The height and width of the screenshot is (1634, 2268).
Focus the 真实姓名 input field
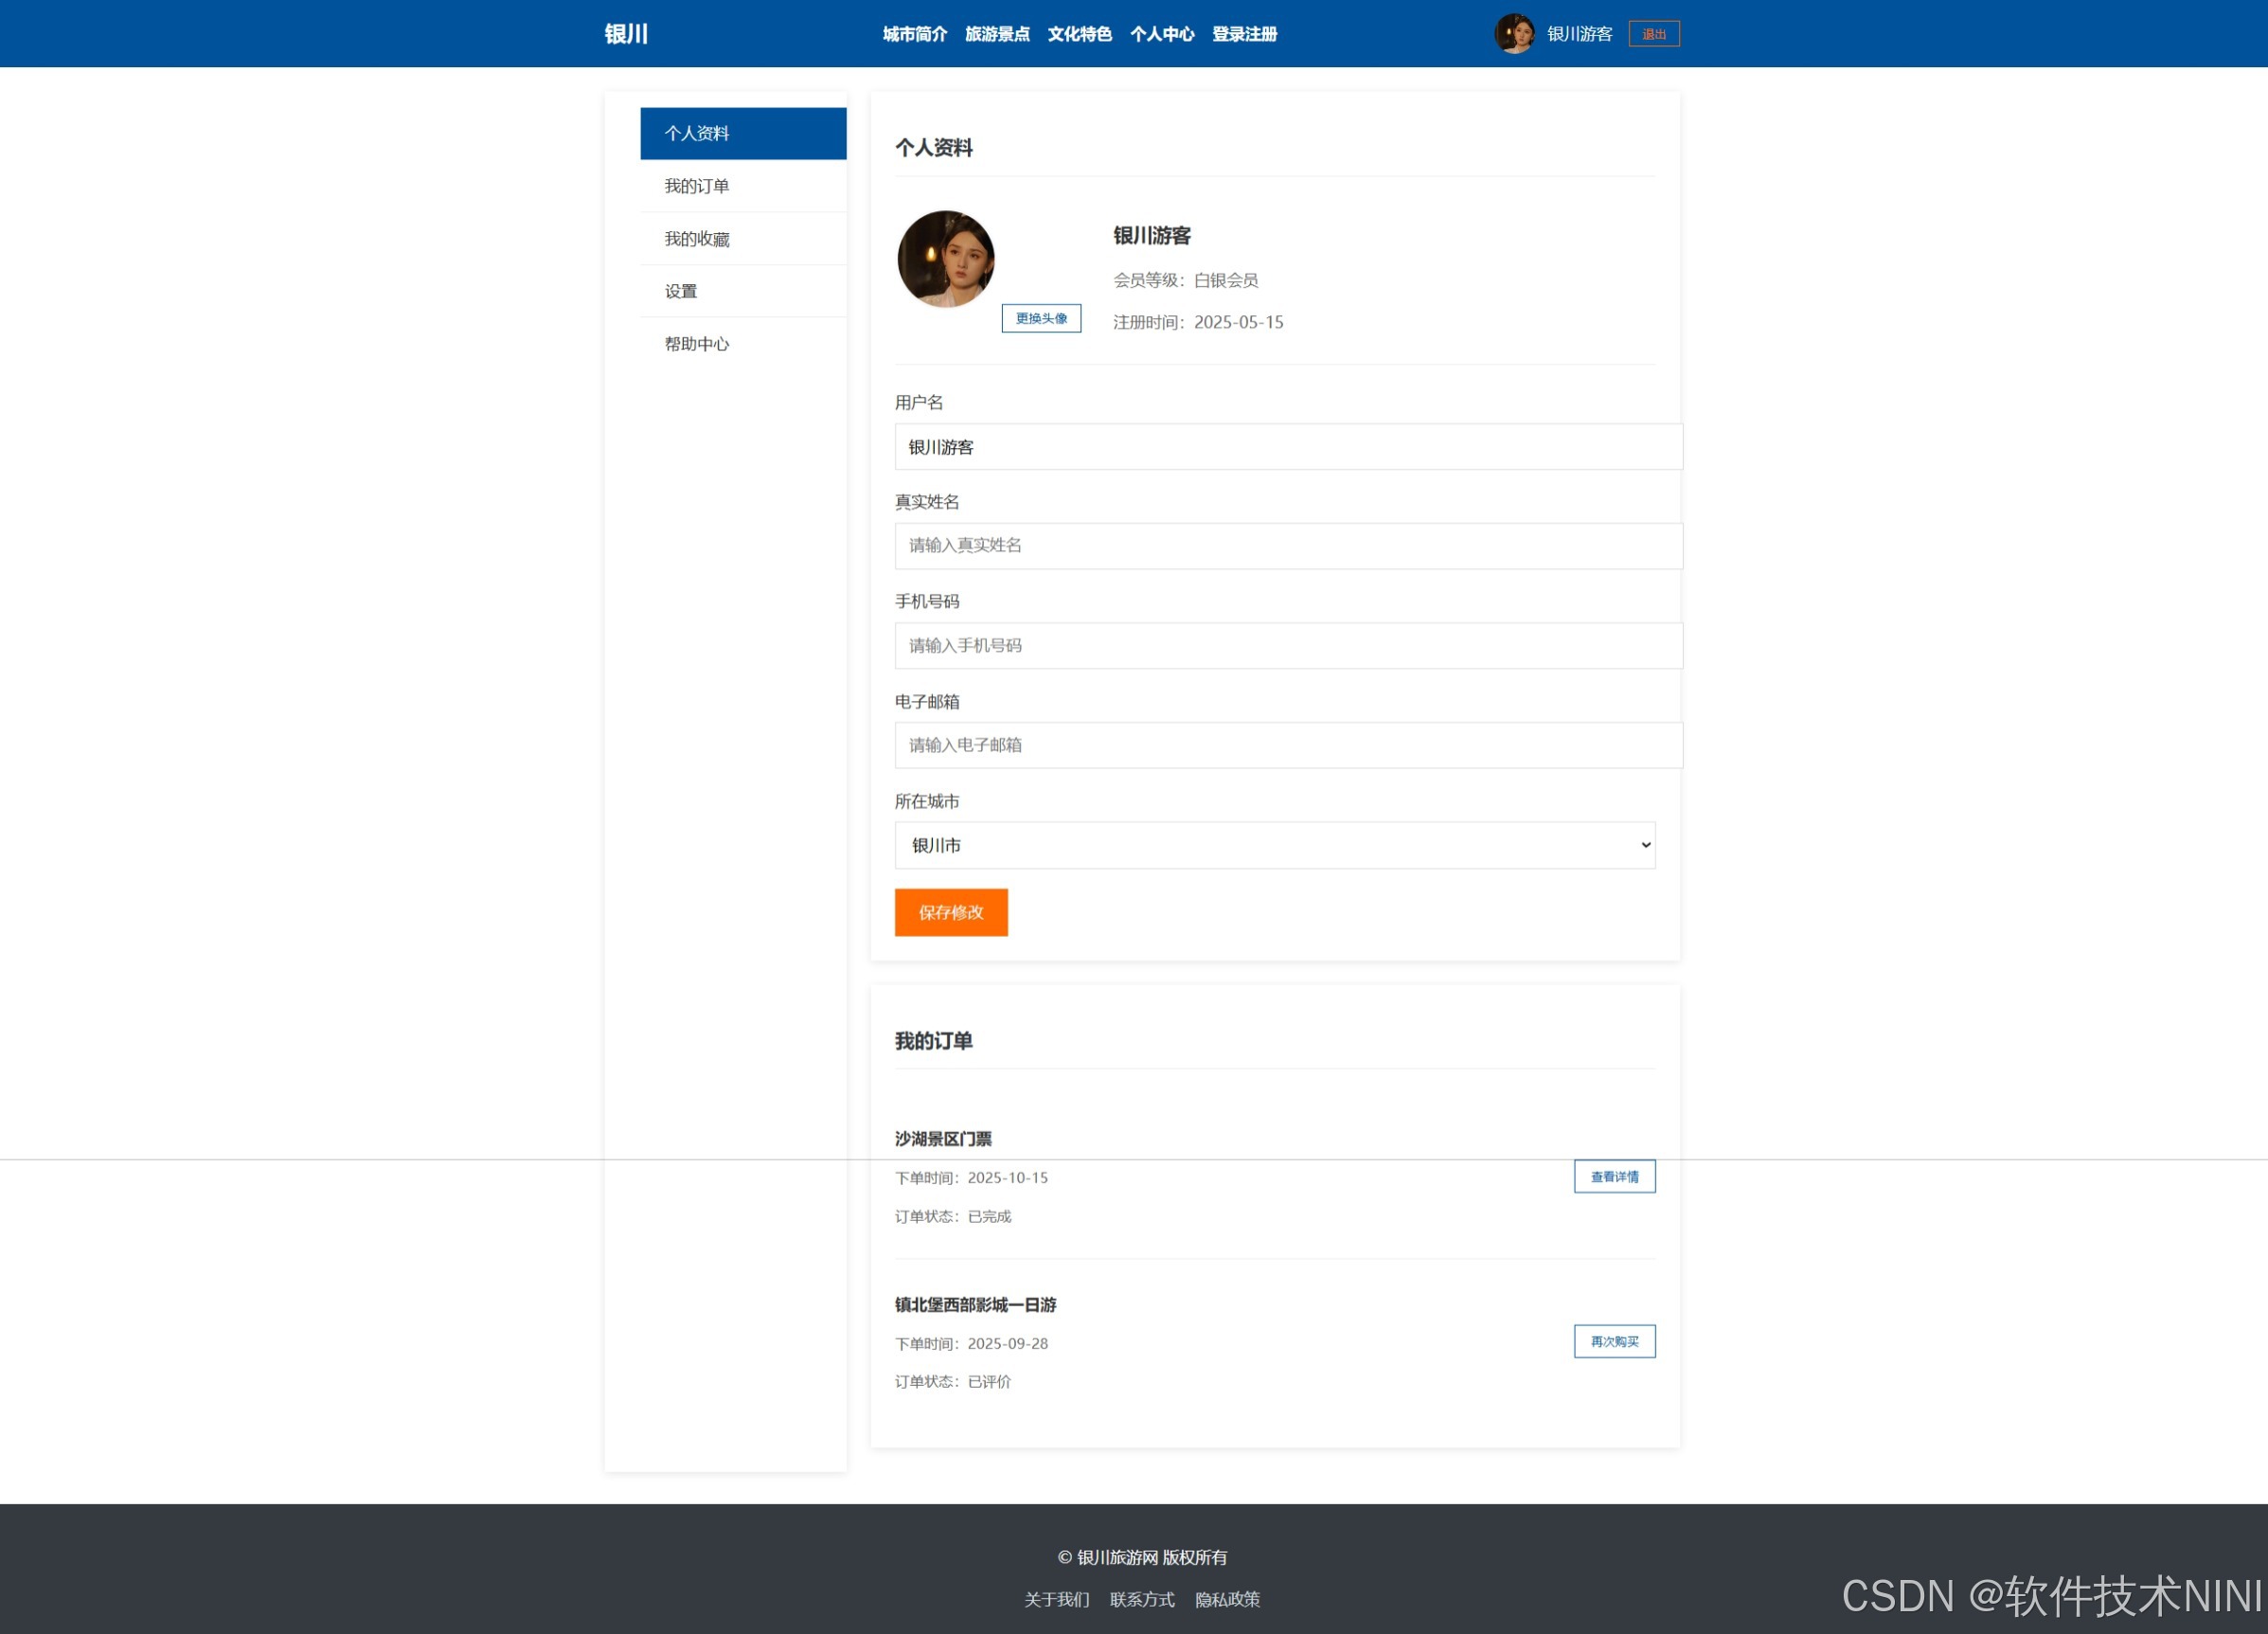click(1287, 546)
